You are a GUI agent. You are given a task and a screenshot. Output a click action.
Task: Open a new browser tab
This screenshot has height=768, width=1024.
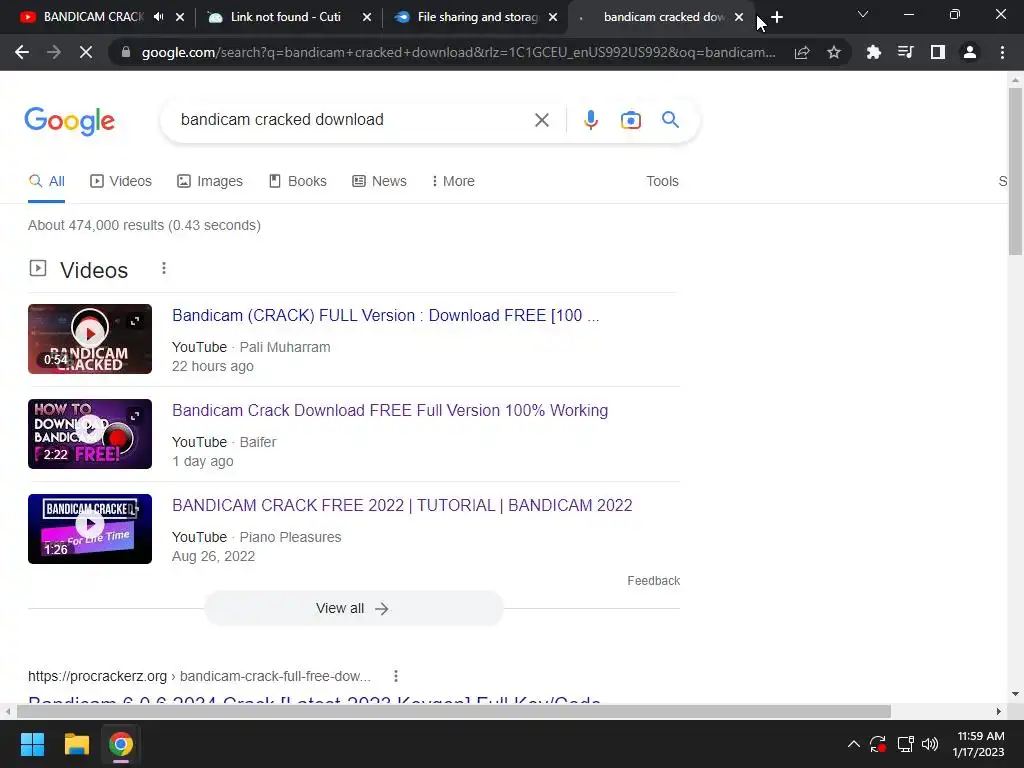pyautogui.click(x=776, y=17)
